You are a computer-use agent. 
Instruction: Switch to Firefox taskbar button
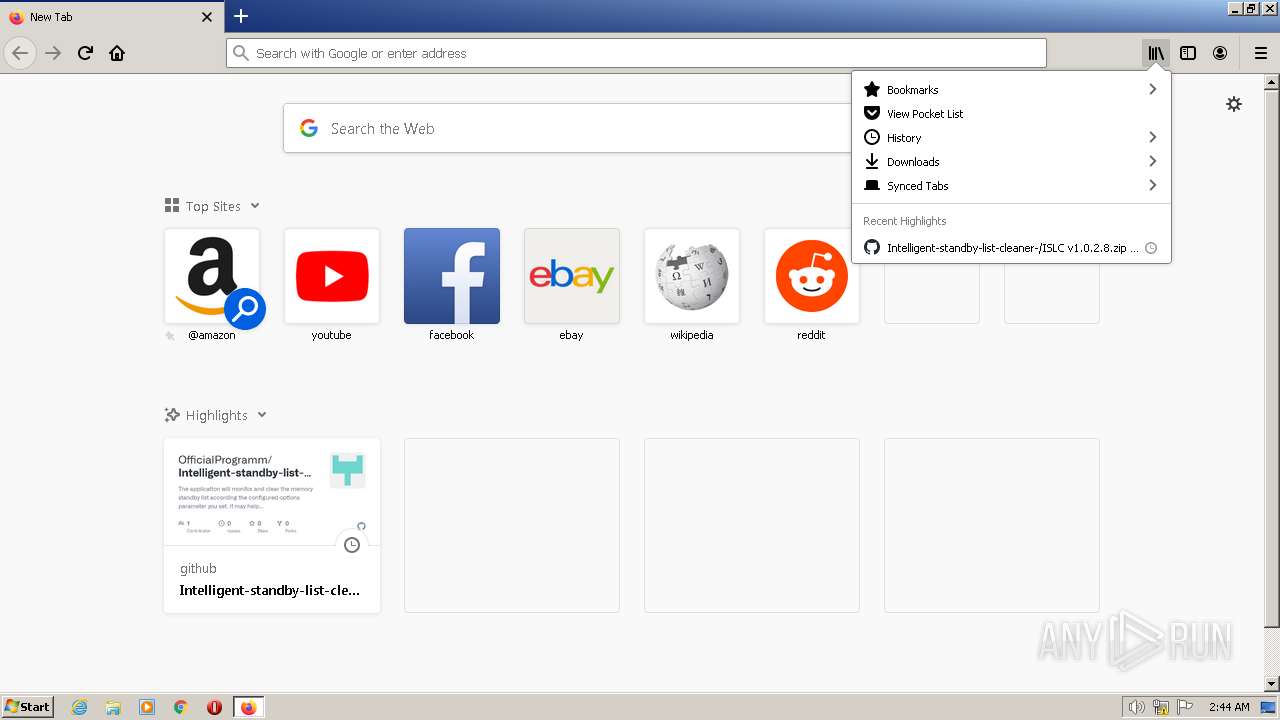(248, 707)
